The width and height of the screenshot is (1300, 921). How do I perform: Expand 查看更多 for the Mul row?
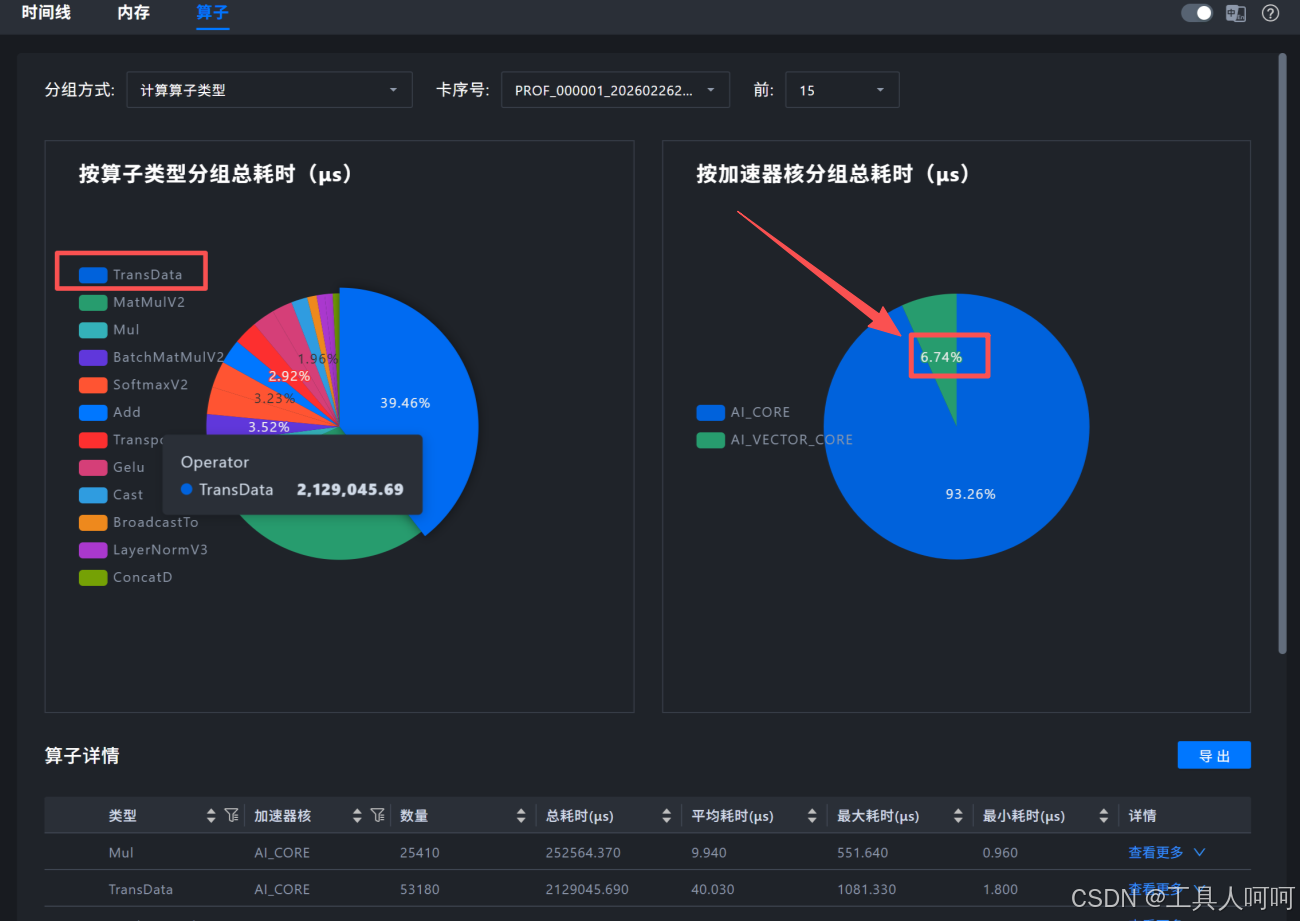[x=1167, y=853]
